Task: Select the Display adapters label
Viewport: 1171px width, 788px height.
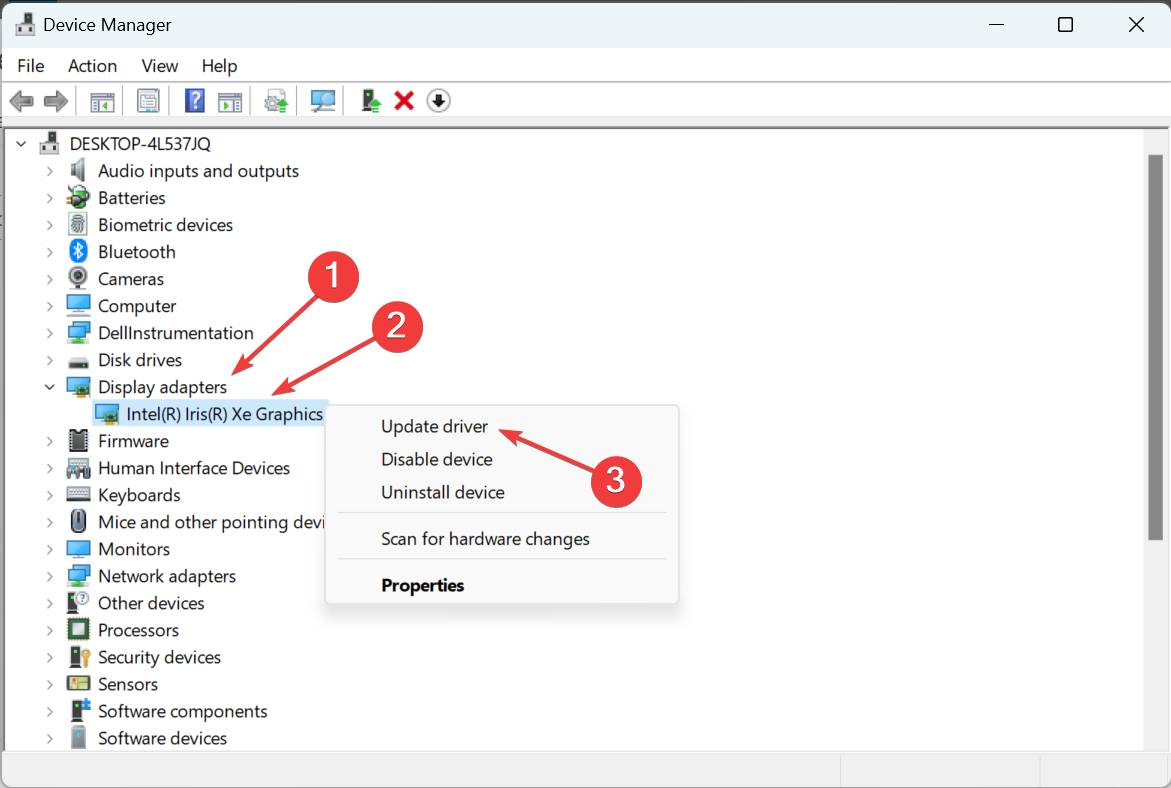Action: click(x=162, y=387)
